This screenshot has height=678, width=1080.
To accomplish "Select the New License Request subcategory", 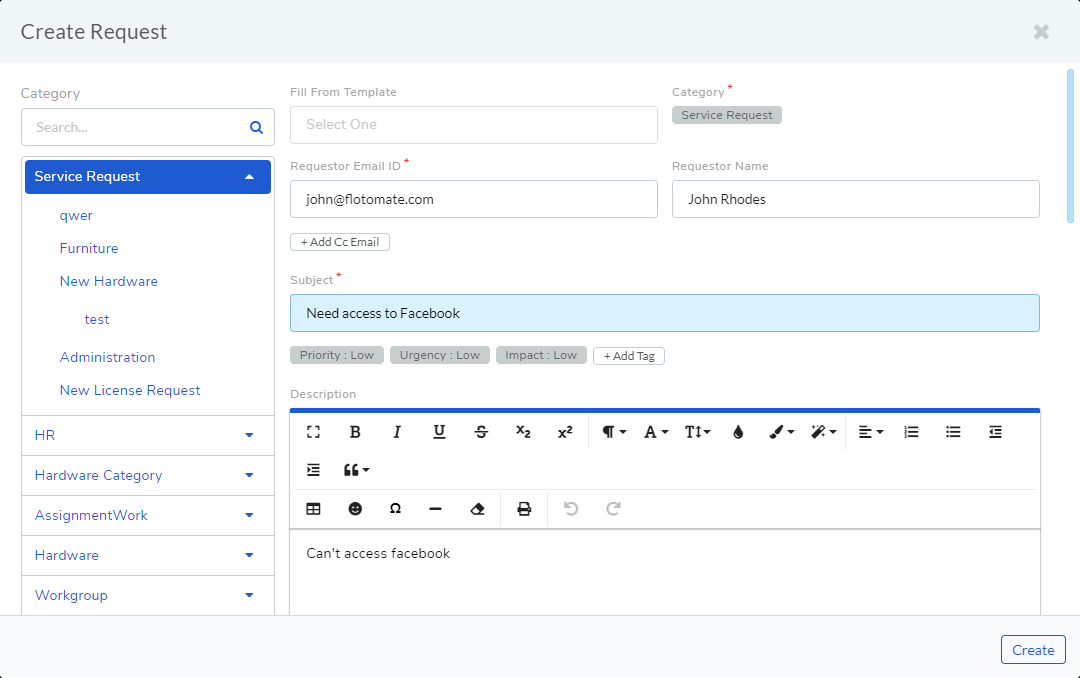I will pos(130,391).
